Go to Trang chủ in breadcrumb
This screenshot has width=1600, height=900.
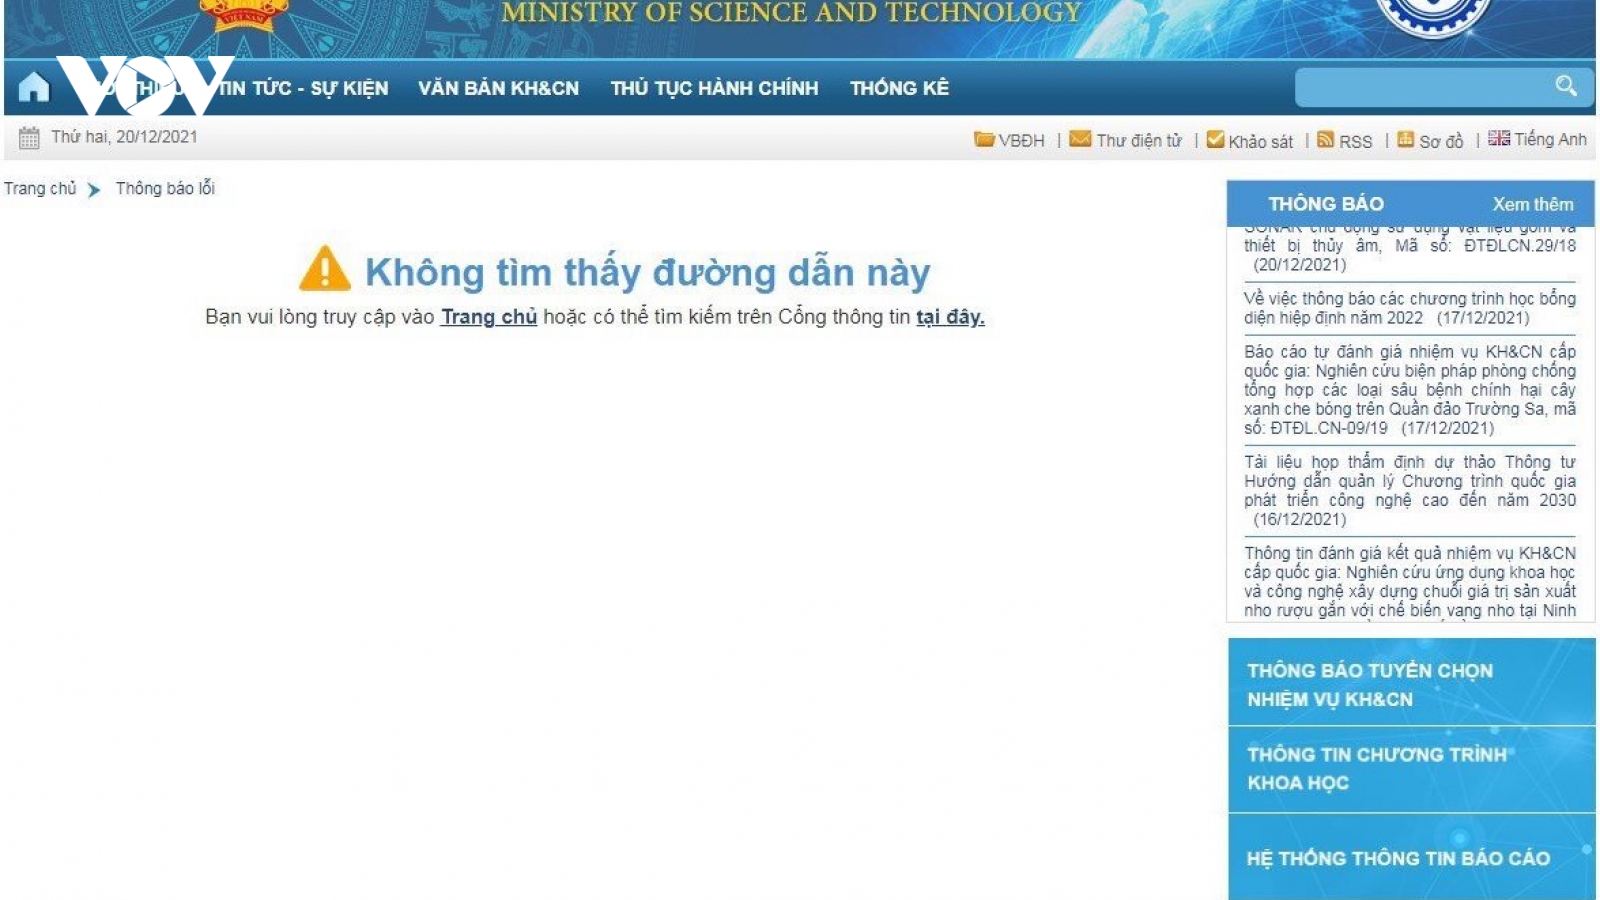coord(40,188)
